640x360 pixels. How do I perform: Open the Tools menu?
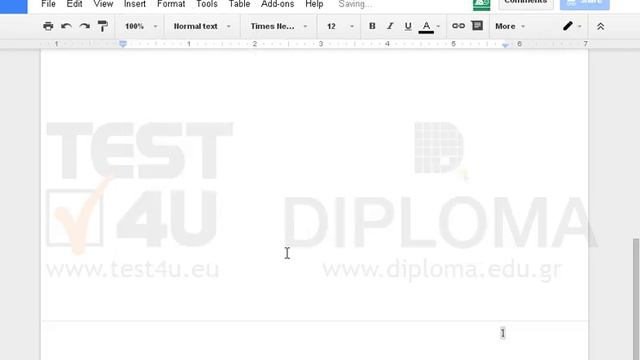pyautogui.click(x=207, y=4)
